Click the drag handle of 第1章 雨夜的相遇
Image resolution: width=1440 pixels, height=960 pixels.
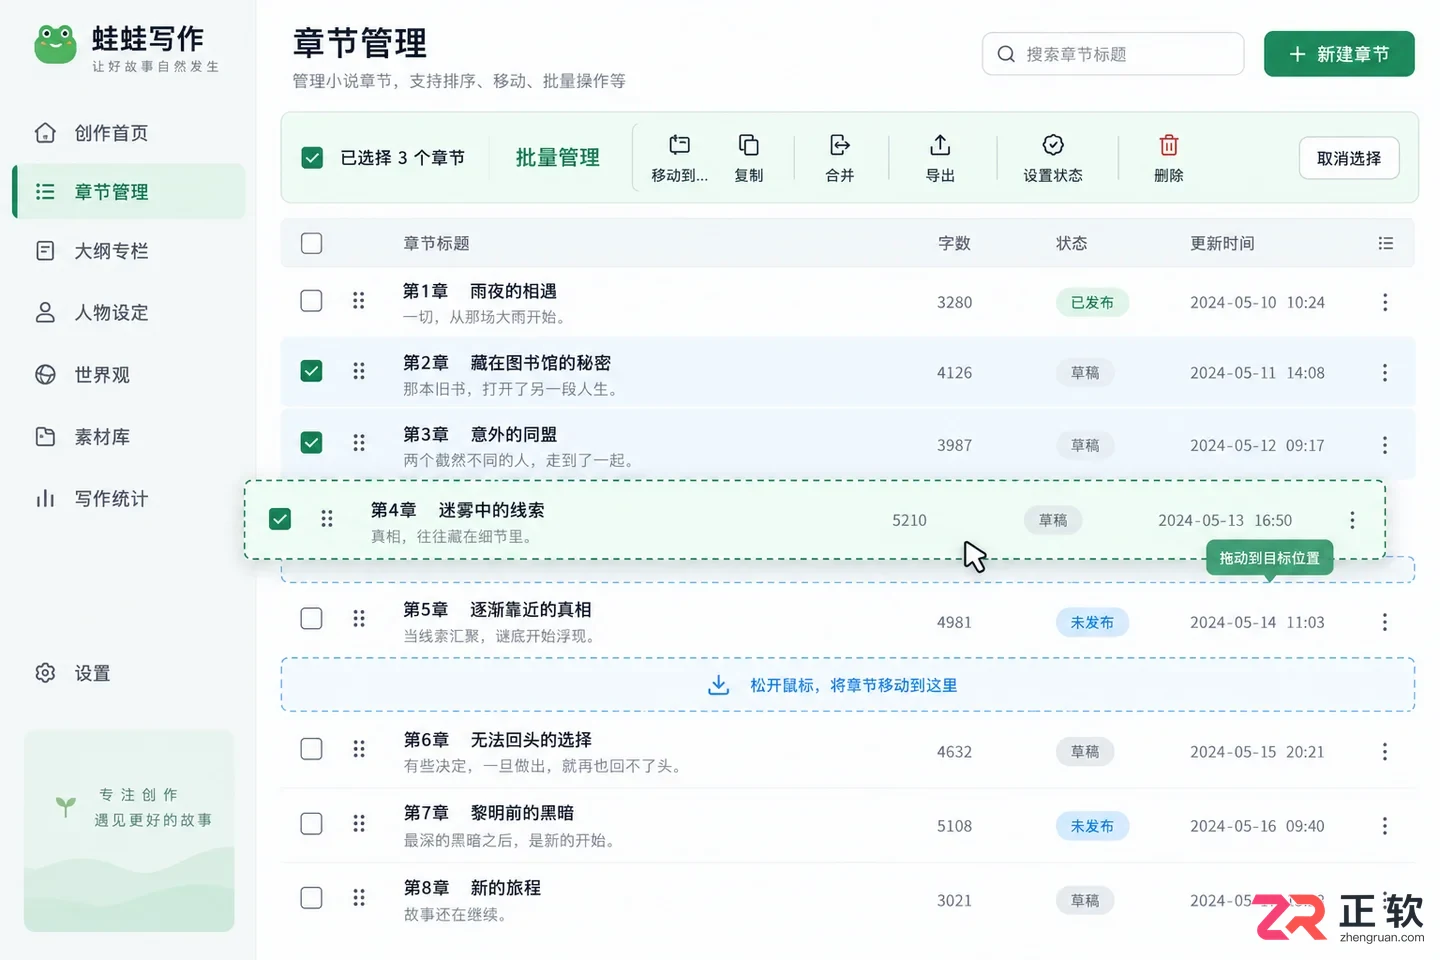[358, 301]
